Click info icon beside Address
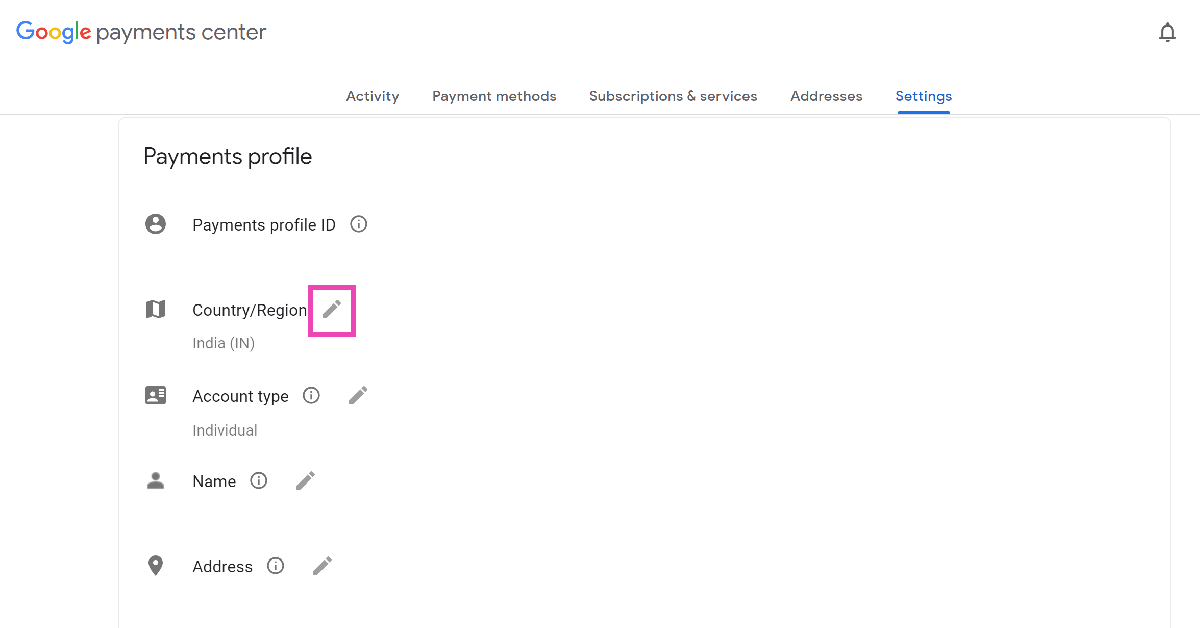Viewport: 1200px width, 628px height. click(275, 566)
